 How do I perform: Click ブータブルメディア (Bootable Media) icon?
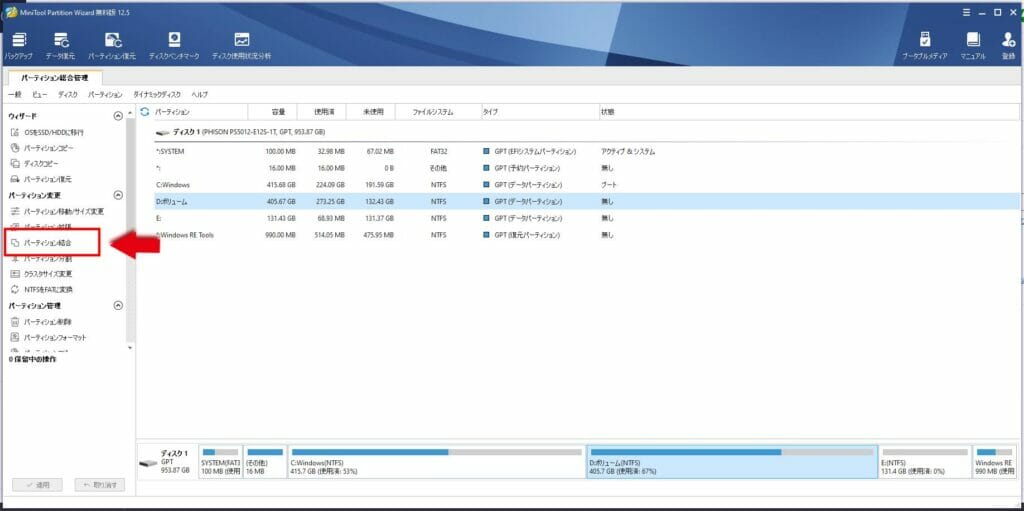click(924, 46)
